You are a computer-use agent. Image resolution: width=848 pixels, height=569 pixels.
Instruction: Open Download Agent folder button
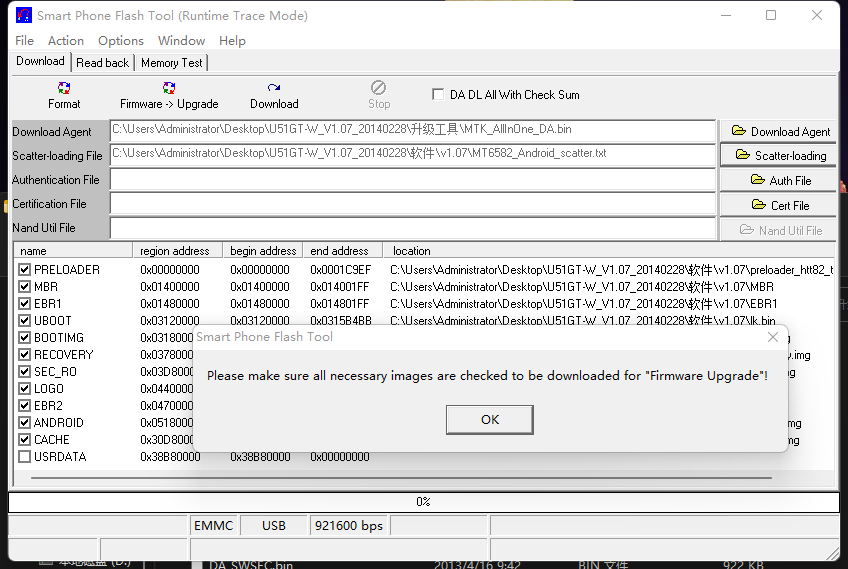click(x=779, y=131)
